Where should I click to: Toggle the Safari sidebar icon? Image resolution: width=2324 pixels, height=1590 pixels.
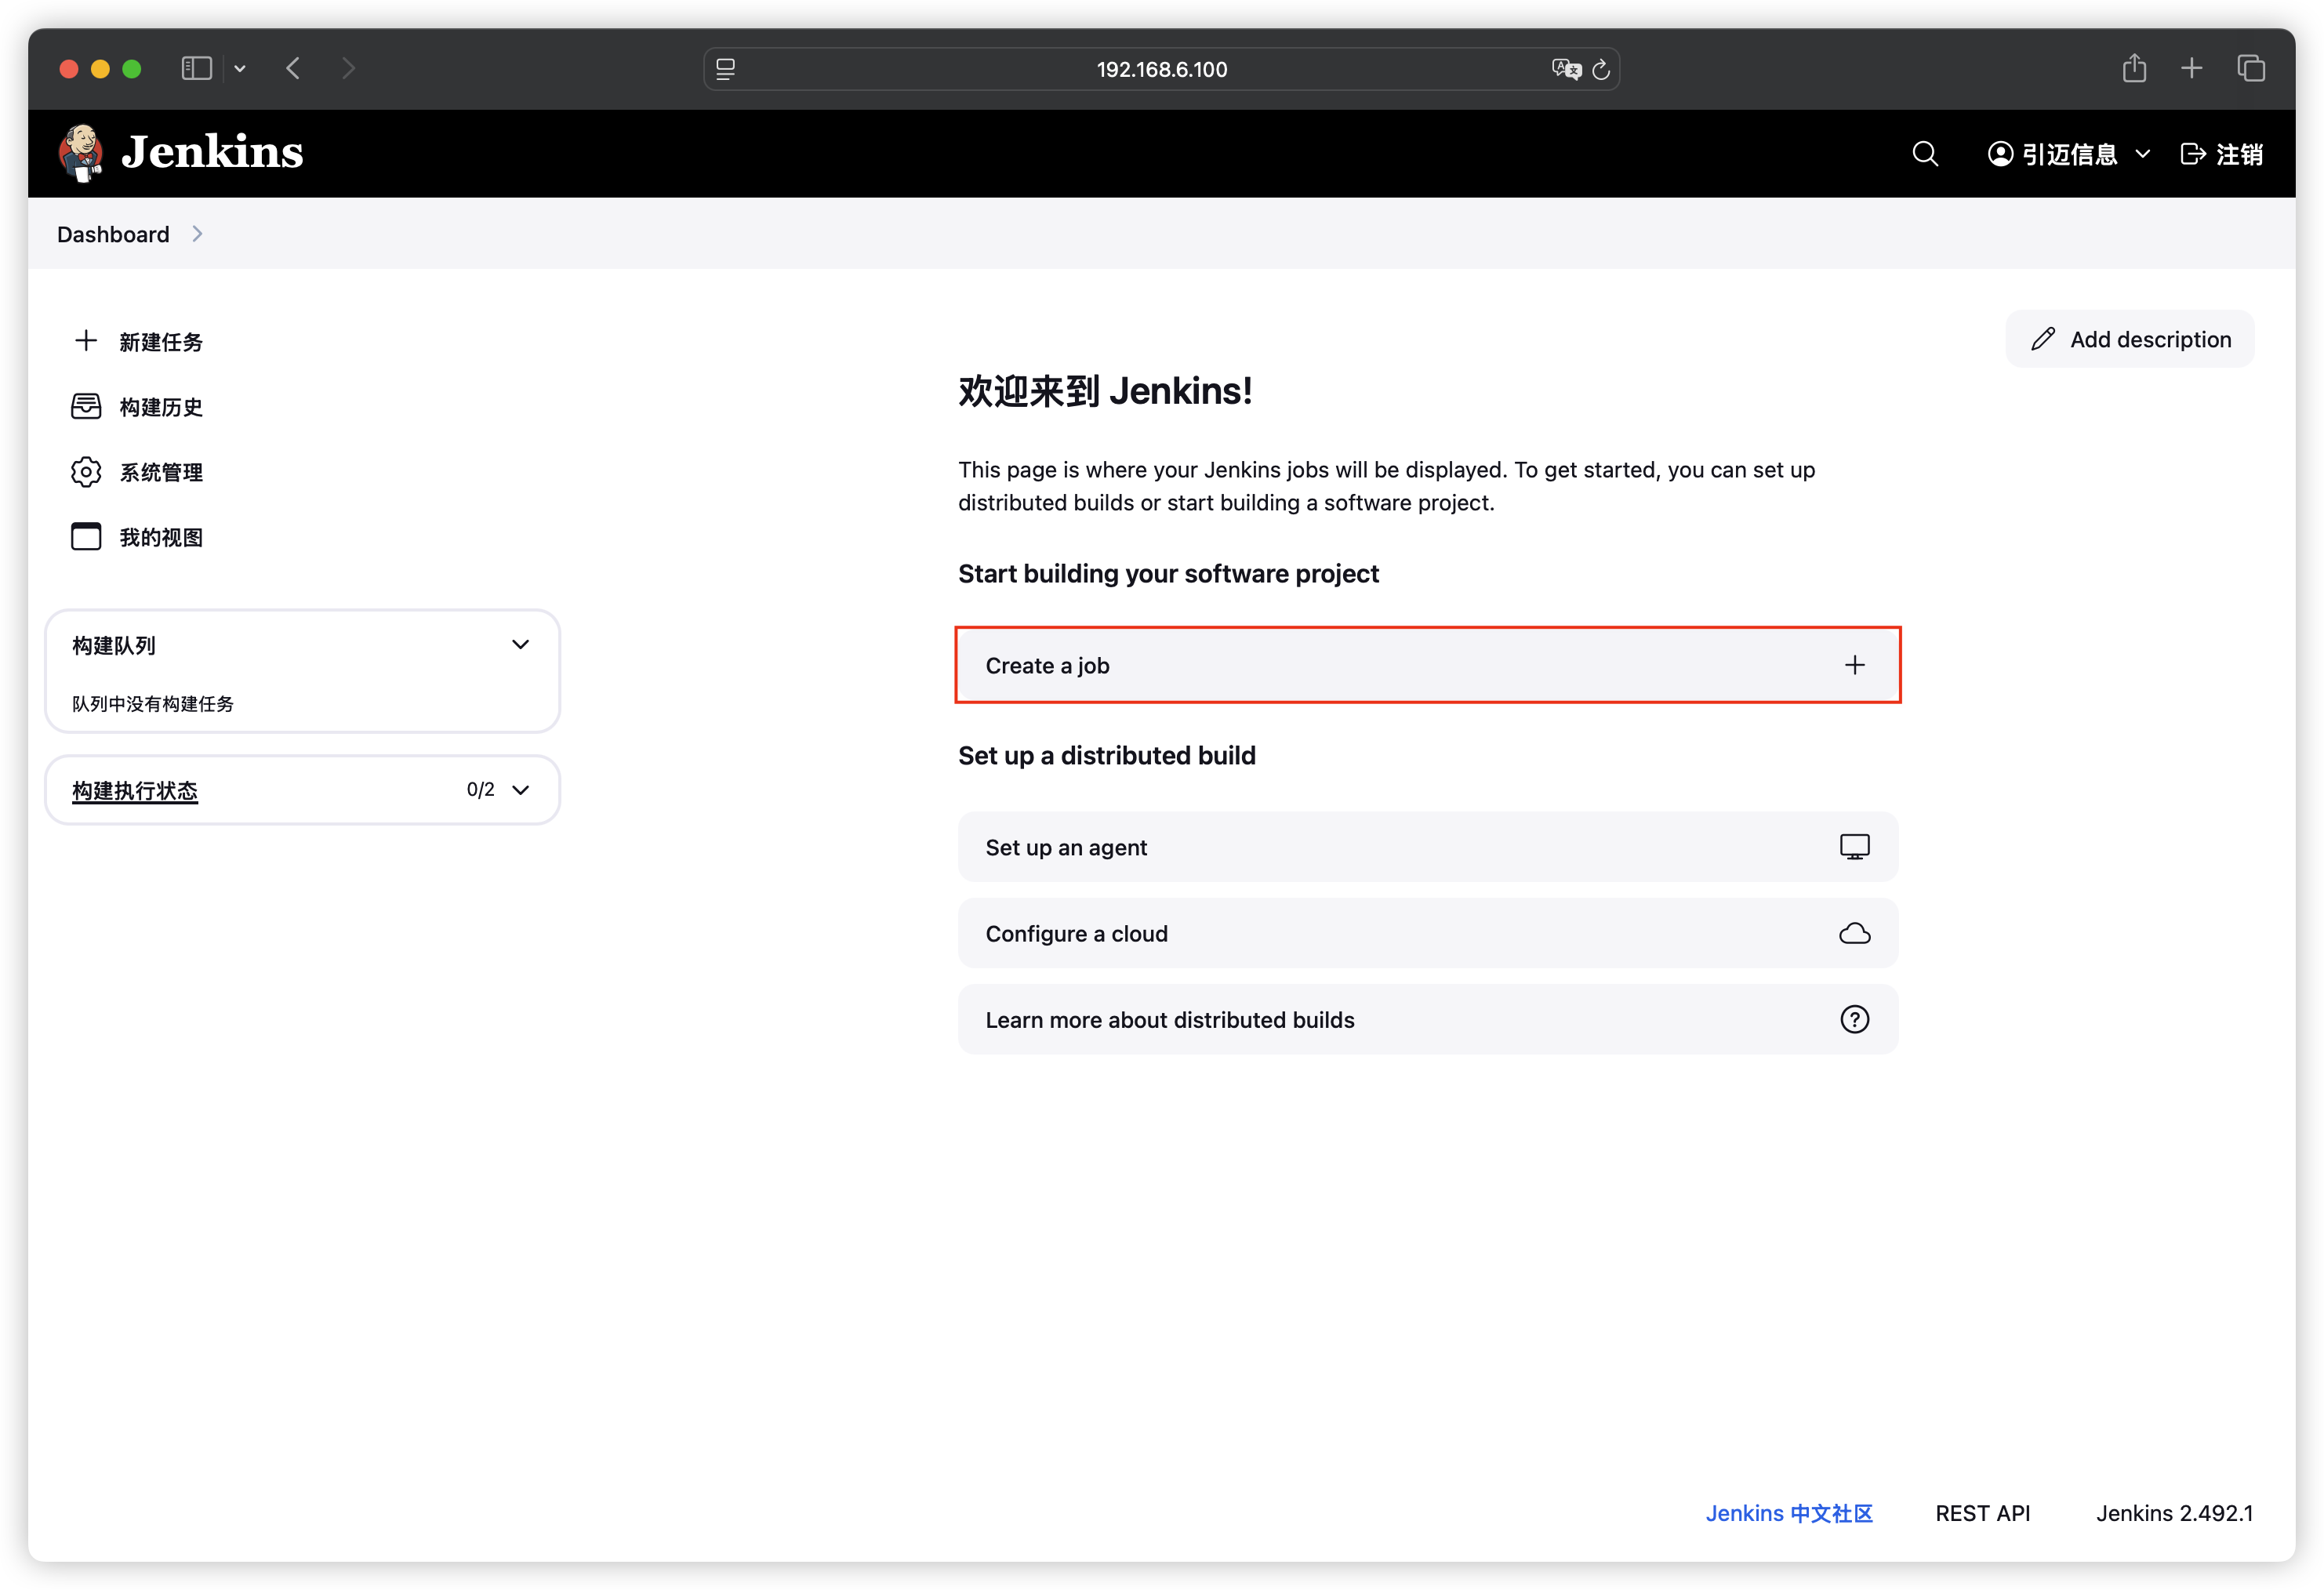point(197,68)
